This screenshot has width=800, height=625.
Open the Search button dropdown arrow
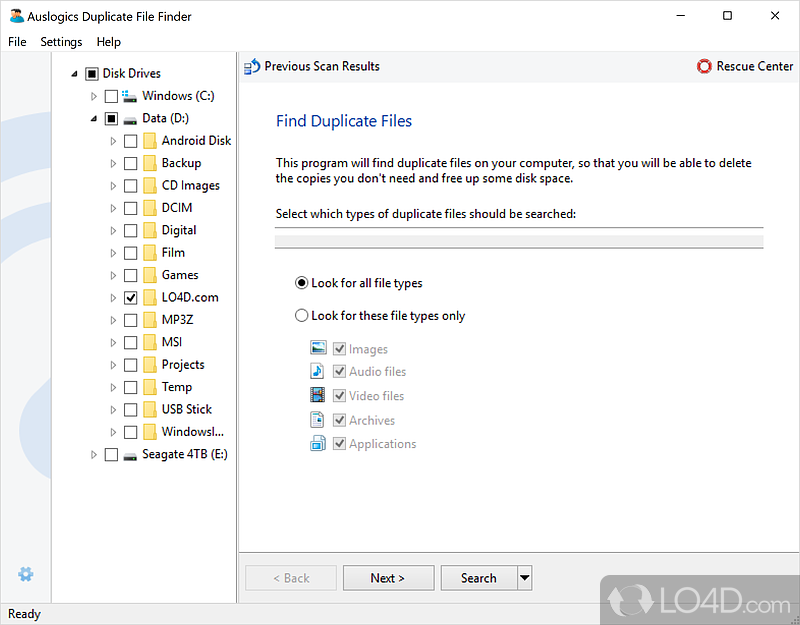pos(524,578)
